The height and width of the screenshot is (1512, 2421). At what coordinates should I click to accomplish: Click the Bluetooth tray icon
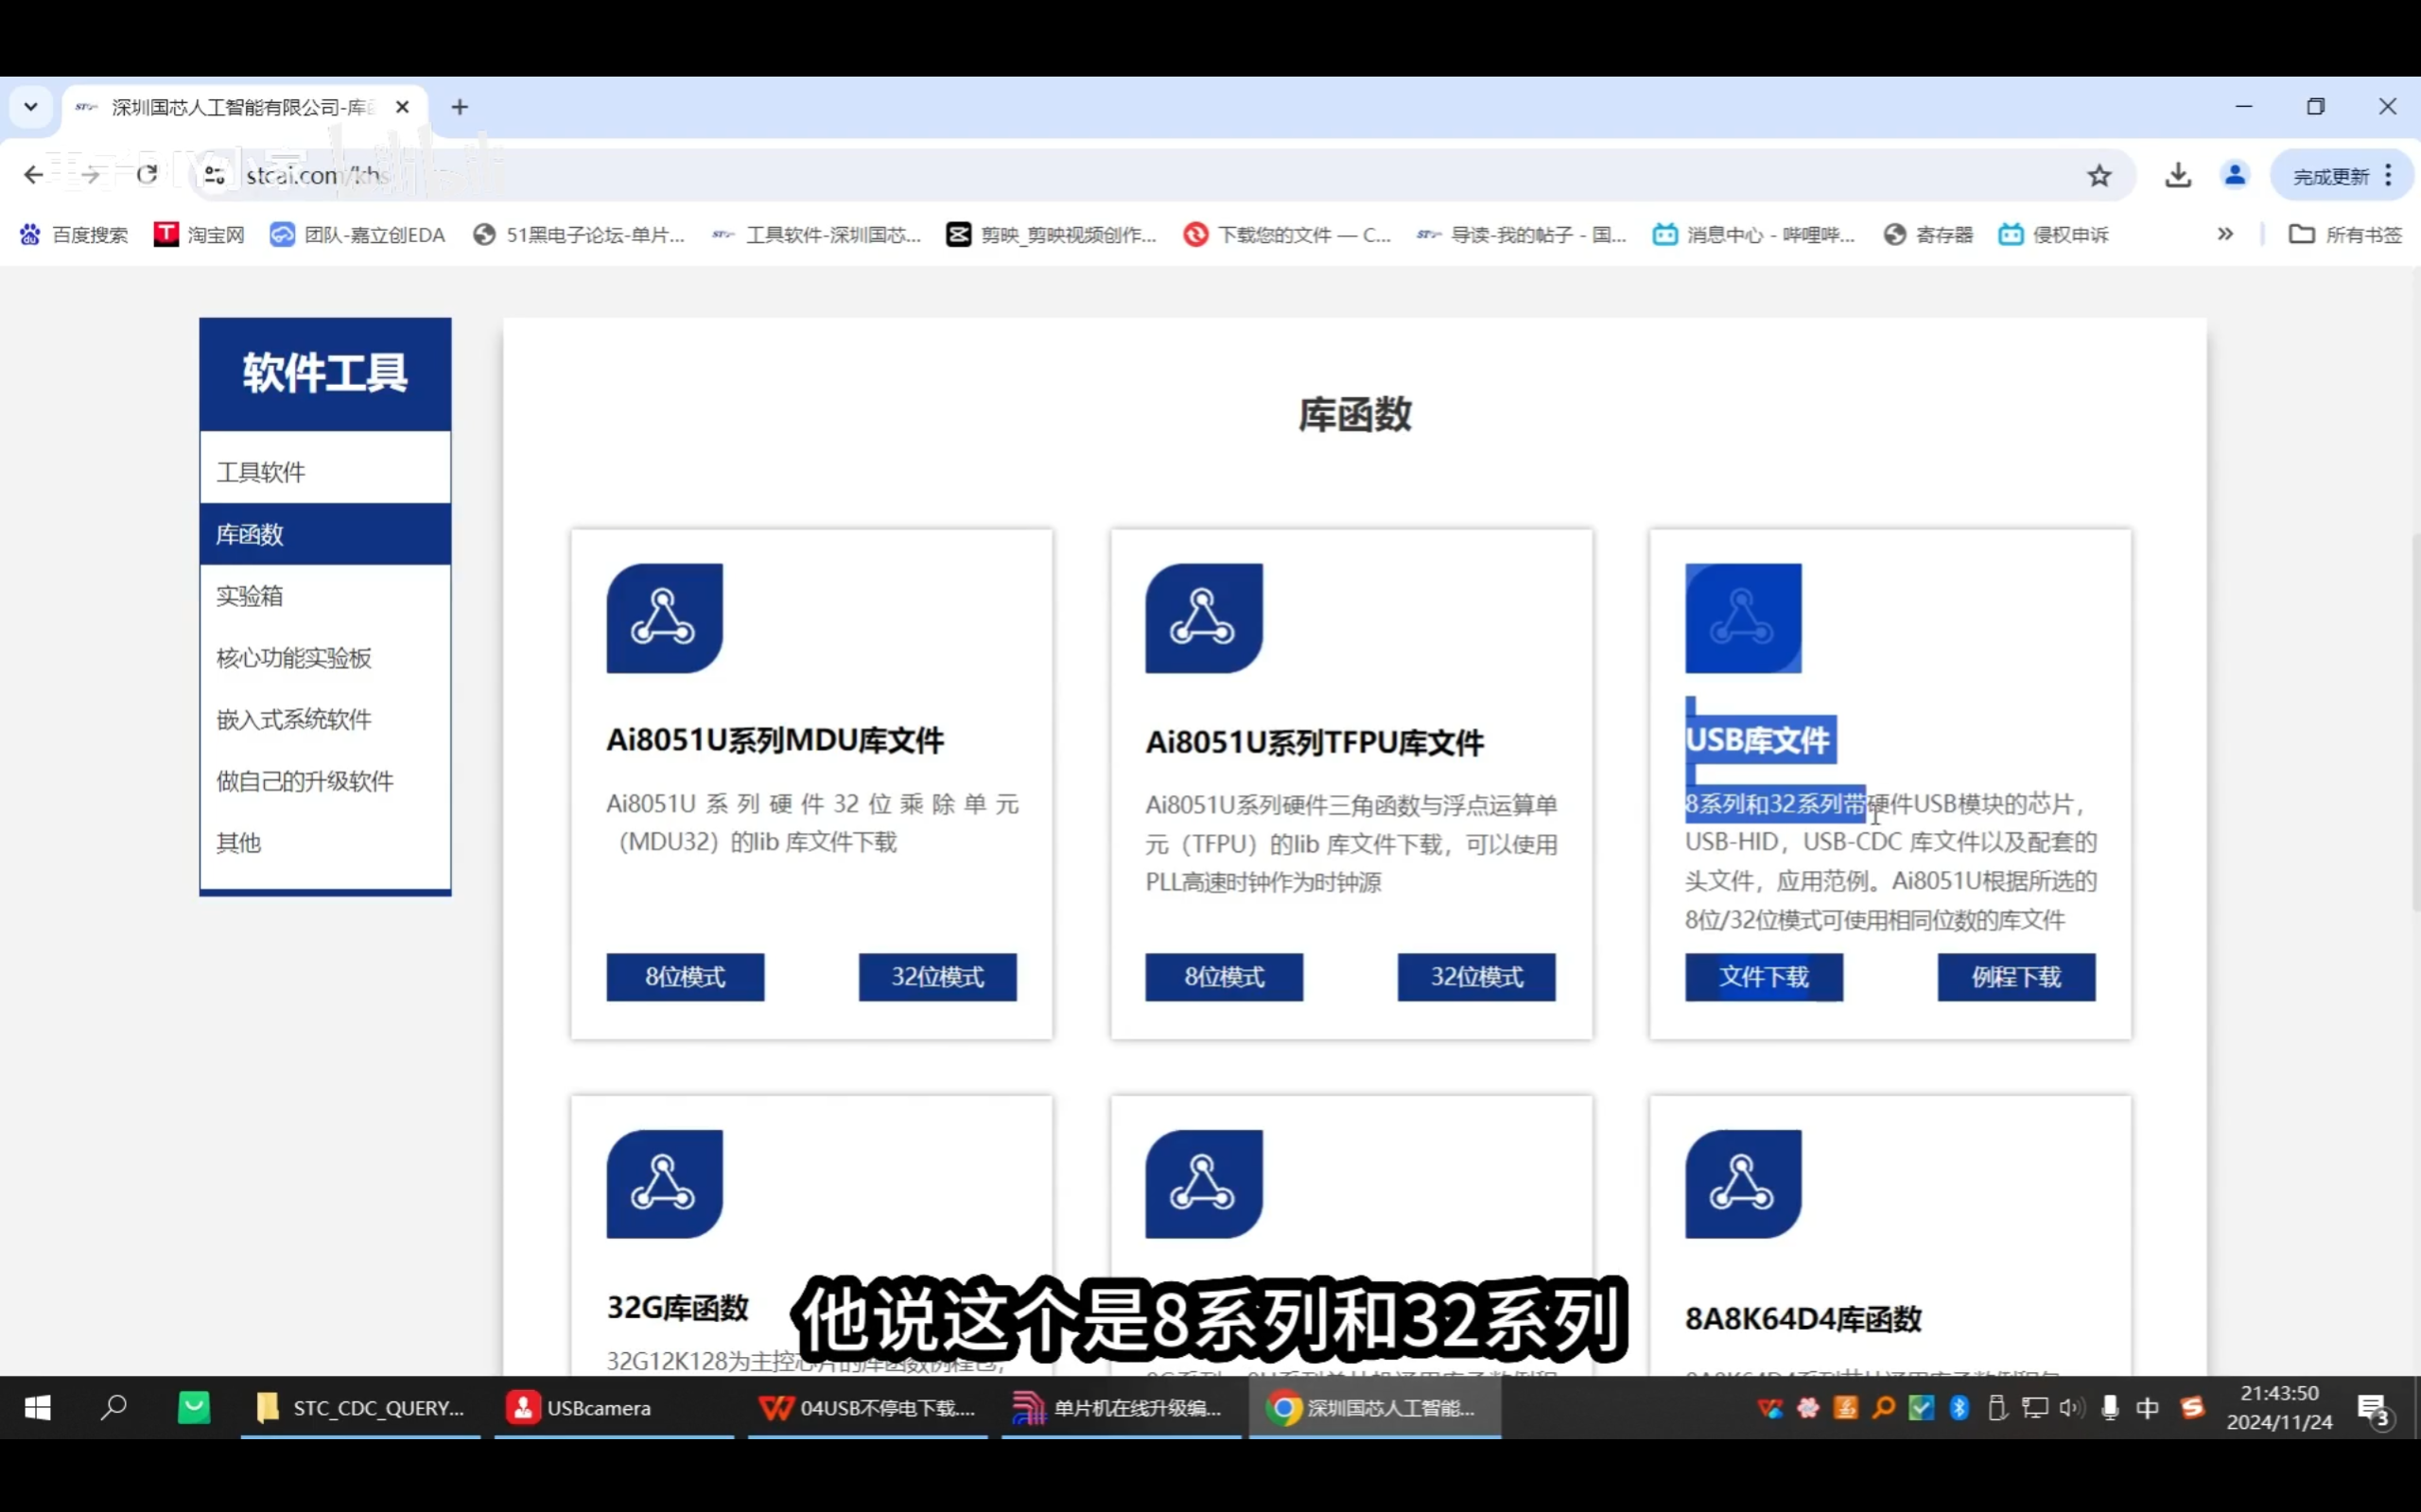[x=1959, y=1408]
